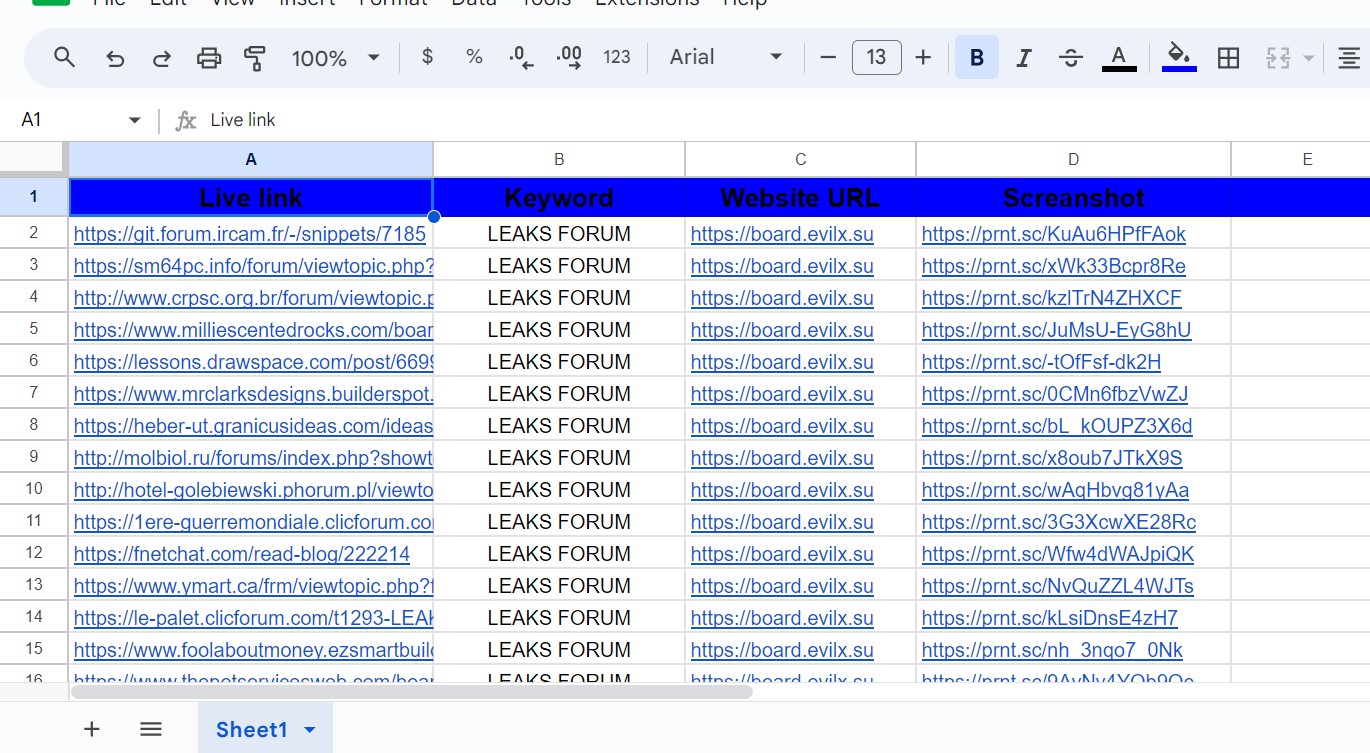Toggle bold formatting button
Image resolution: width=1370 pixels, height=753 pixels.
click(976, 58)
